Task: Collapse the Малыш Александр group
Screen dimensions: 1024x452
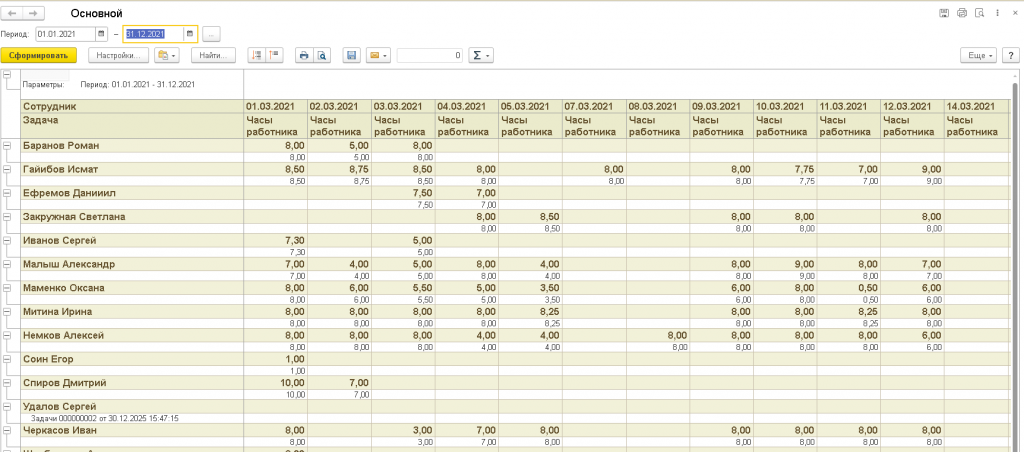Action: pyautogui.click(x=7, y=265)
